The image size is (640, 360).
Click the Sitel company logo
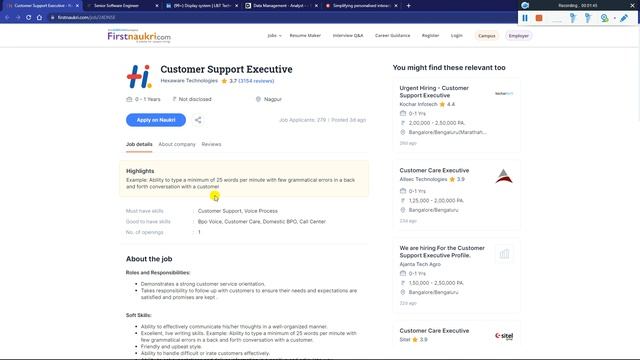point(504,336)
